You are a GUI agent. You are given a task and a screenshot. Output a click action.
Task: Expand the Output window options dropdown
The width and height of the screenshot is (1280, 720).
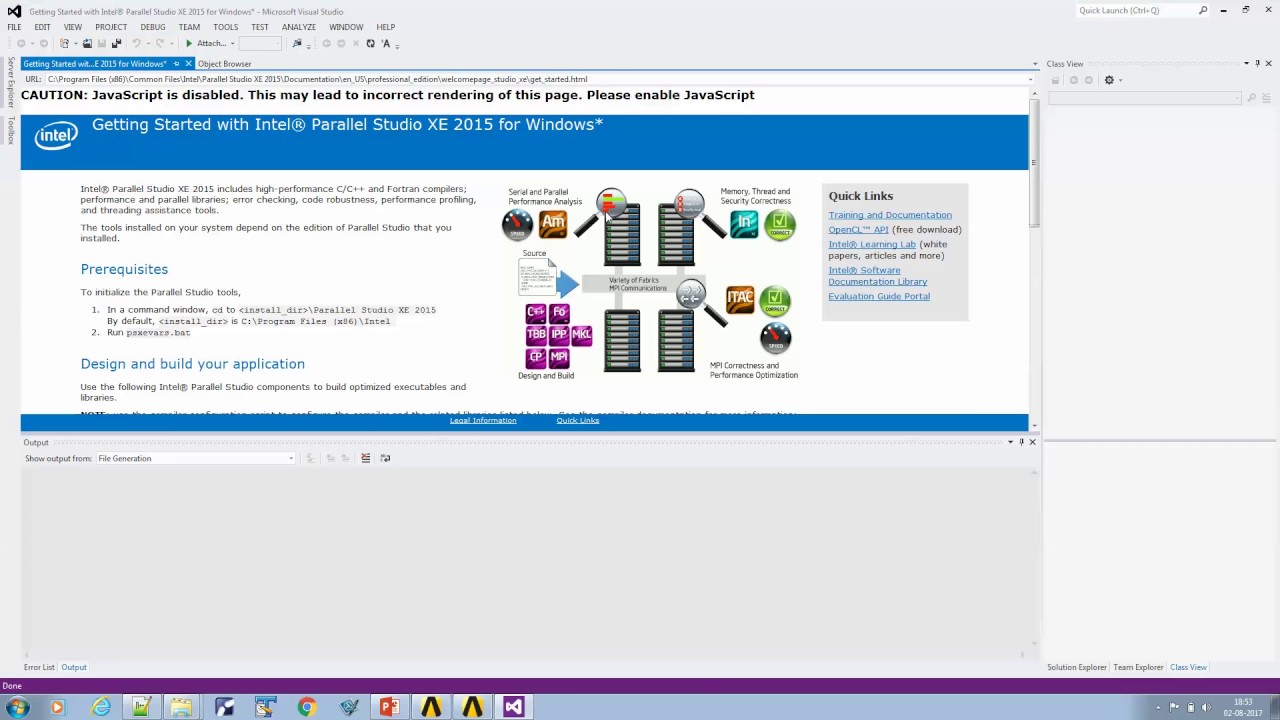pos(1010,442)
